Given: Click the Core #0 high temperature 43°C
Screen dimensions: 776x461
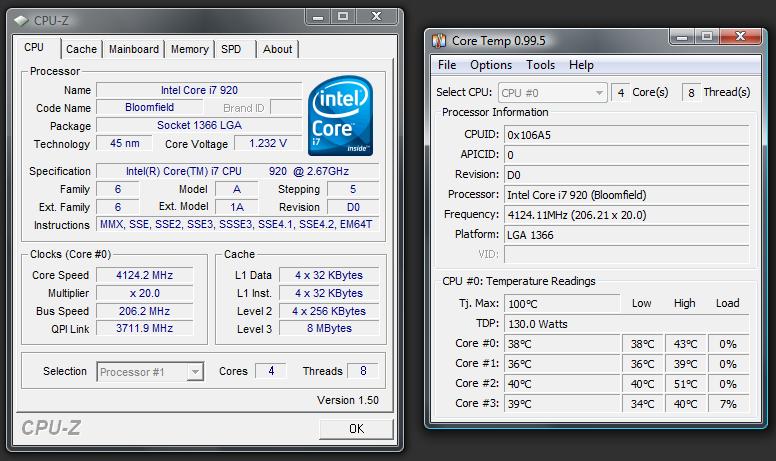Looking at the screenshot, I should [x=685, y=344].
